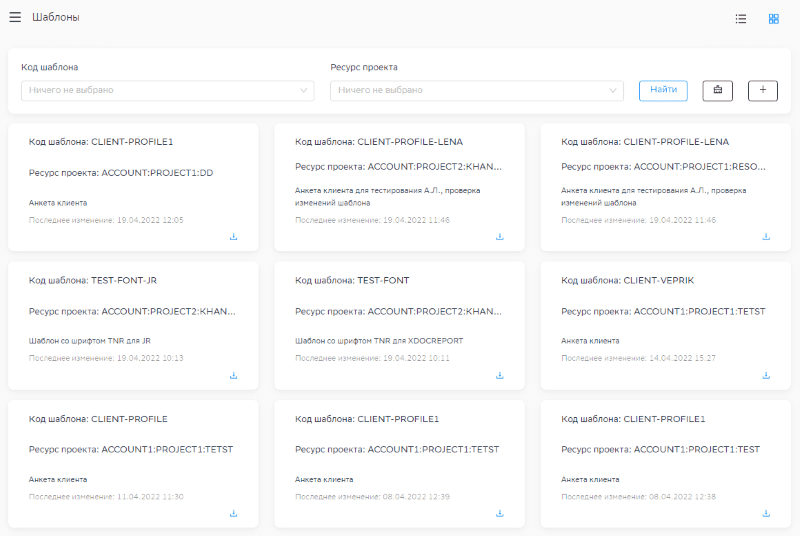Download the CLIENT-PROFILE template modified 11.04.2022
The image size is (800, 536).
click(x=233, y=514)
